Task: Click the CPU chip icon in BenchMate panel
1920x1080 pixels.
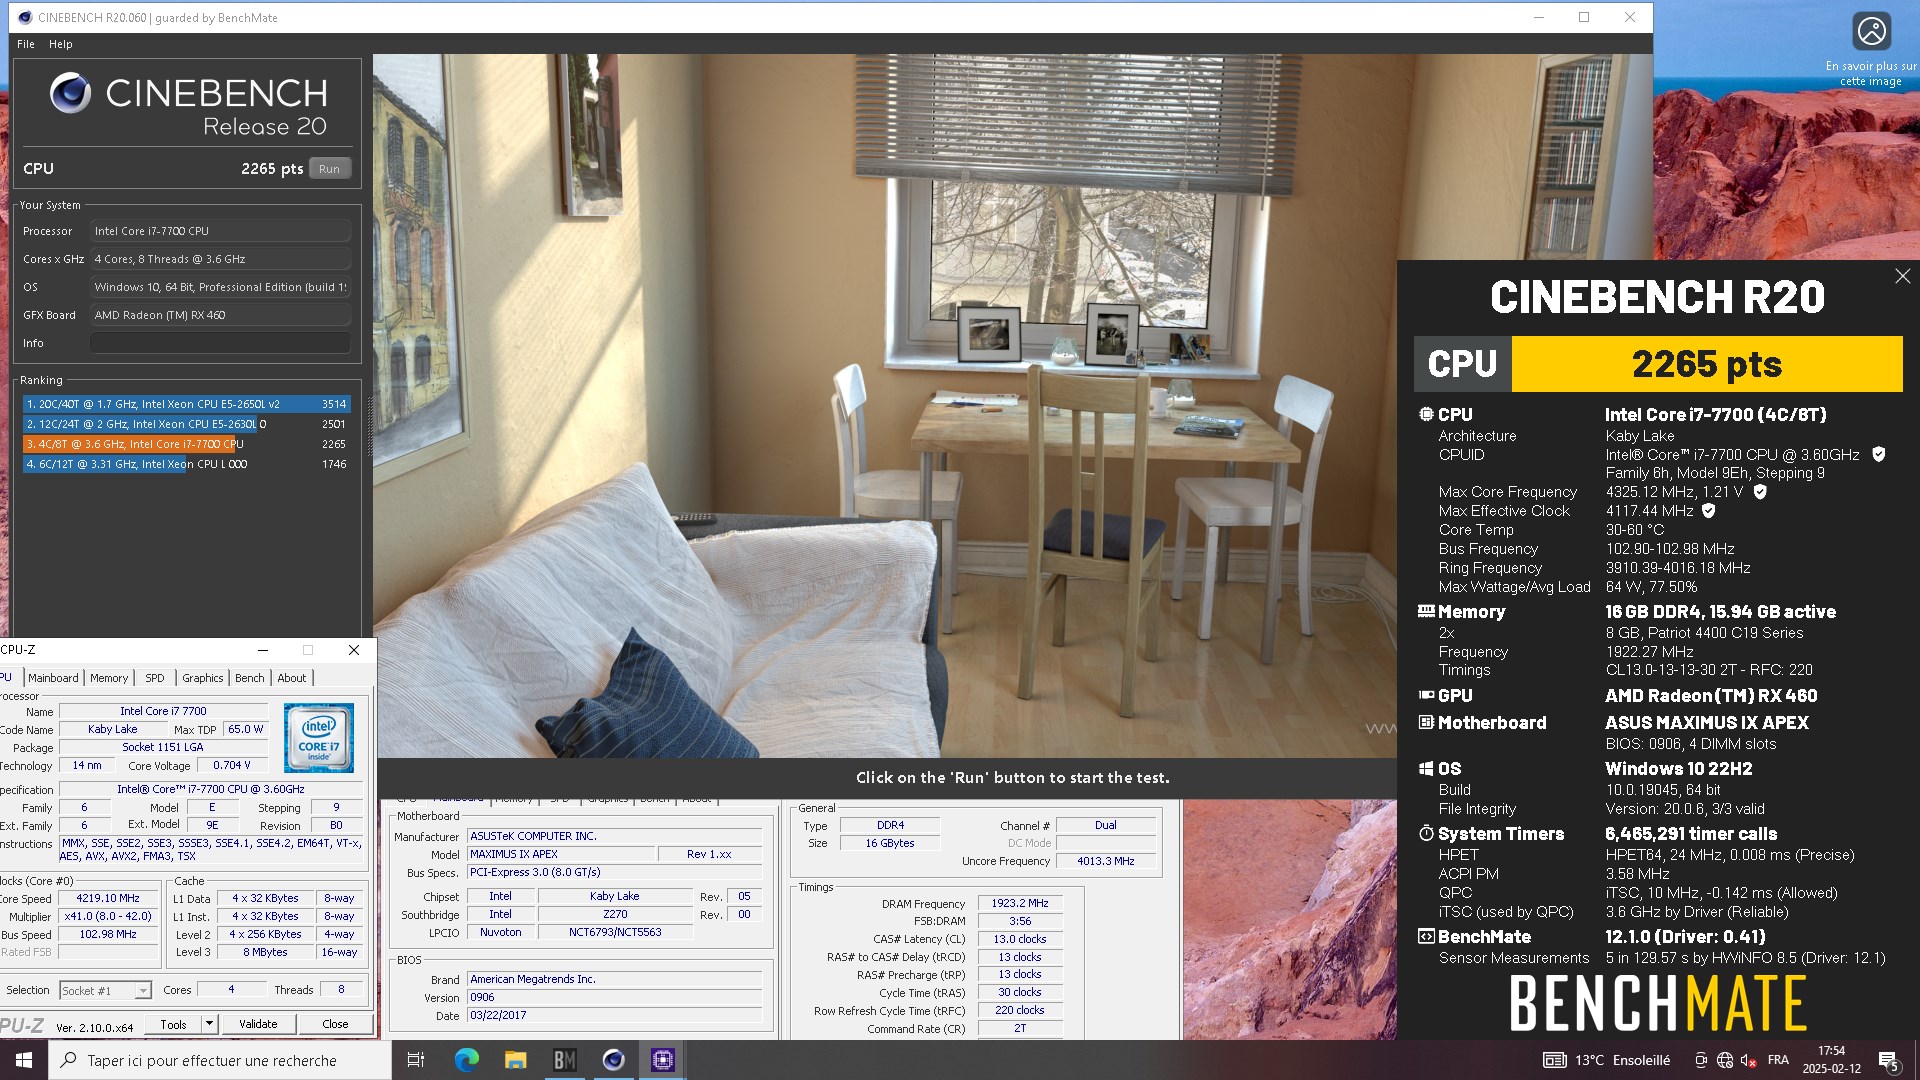Action: tap(1426, 414)
